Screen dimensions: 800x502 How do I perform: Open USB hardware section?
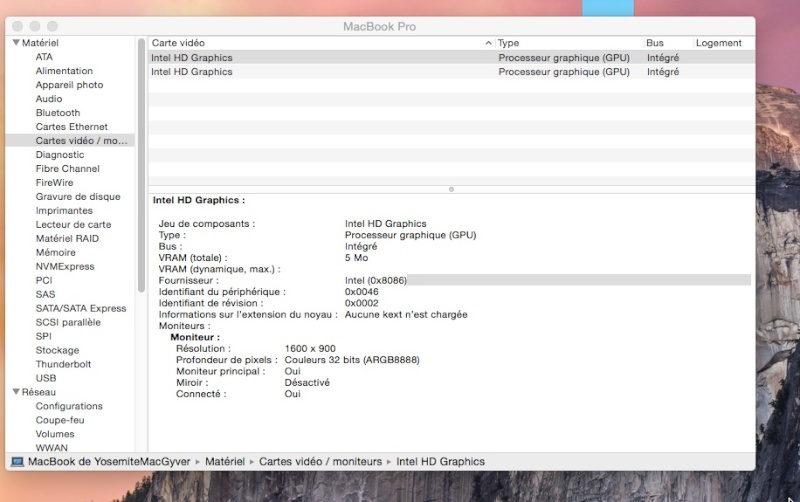(46, 378)
